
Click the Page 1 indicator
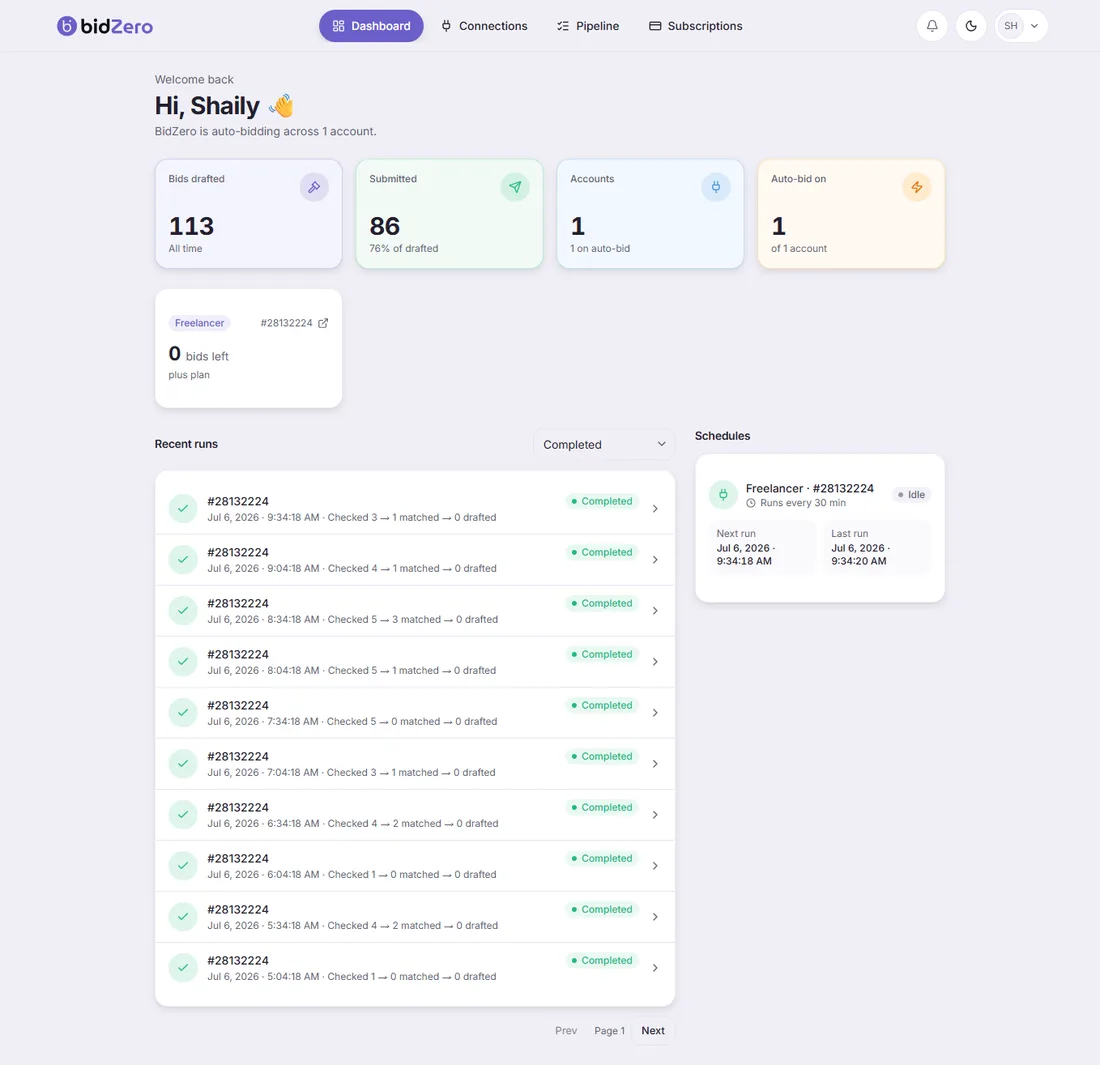coord(609,1031)
